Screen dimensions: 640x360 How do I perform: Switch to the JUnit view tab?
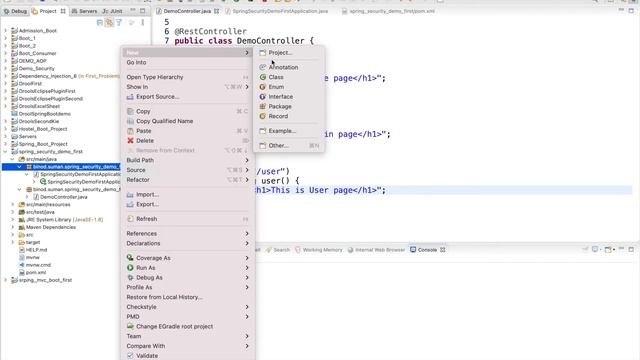click(112, 11)
